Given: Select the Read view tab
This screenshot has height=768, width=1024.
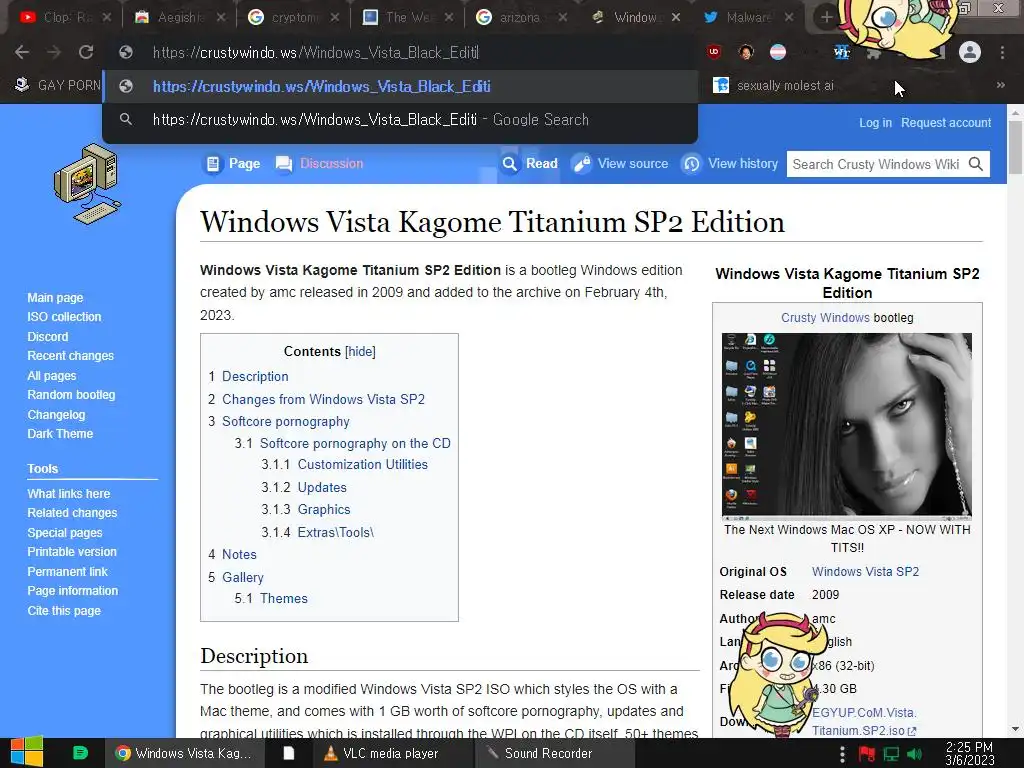Looking at the screenshot, I should pyautogui.click(x=530, y=163).
